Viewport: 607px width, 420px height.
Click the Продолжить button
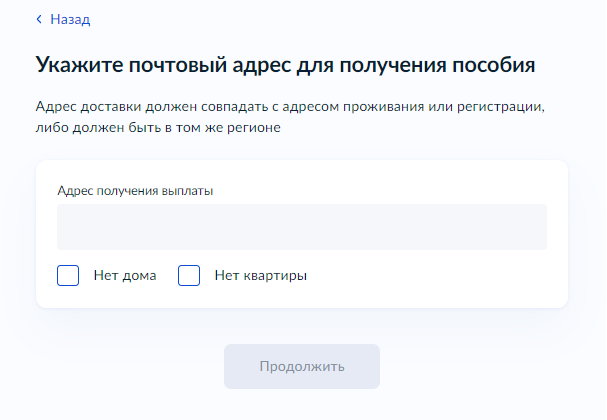pyautogui.click(x=302, y=367)
